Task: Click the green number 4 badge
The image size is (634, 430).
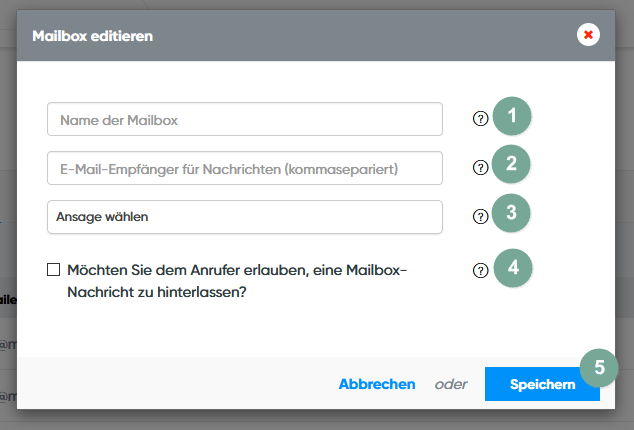Action: pyautogui.click(x=512, y=267)
